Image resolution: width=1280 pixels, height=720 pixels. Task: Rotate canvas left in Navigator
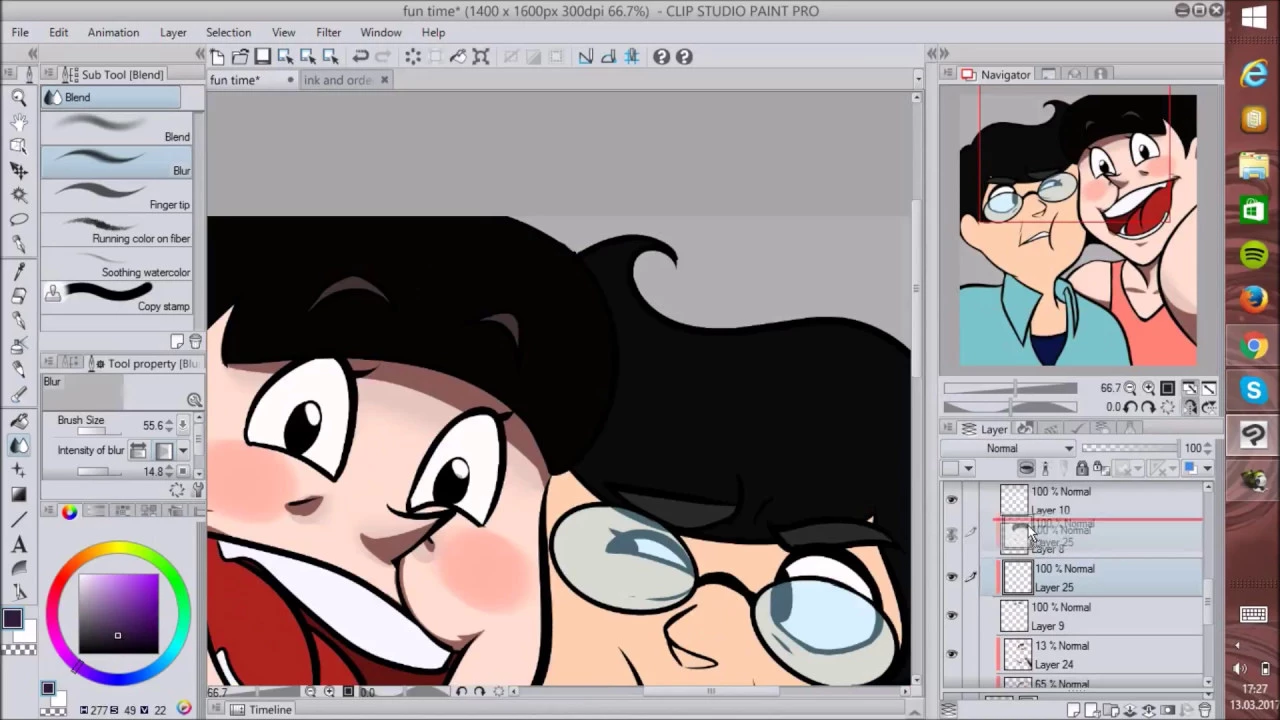pos(1130,407)
